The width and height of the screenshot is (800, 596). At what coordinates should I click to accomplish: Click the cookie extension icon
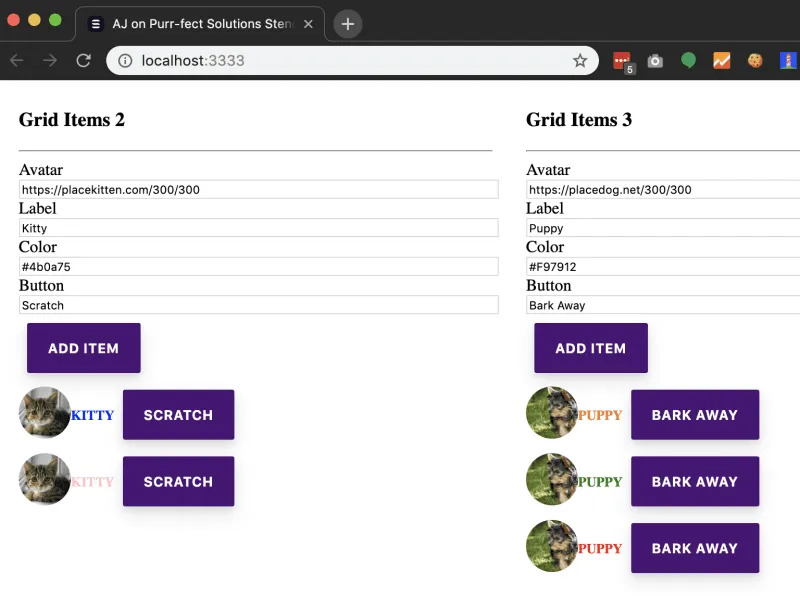tap(755, 61)
